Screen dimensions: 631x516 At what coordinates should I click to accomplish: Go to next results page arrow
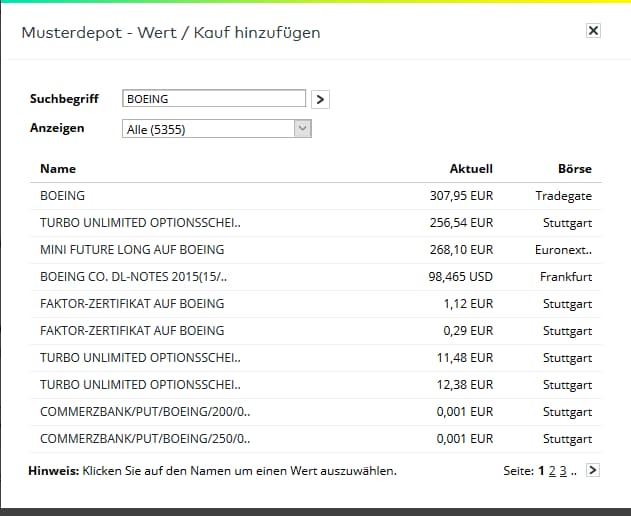(x=593, y=470)
